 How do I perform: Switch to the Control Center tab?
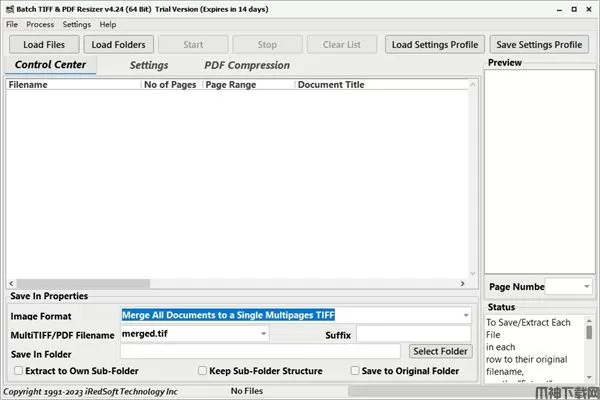(x=51, y=65)
